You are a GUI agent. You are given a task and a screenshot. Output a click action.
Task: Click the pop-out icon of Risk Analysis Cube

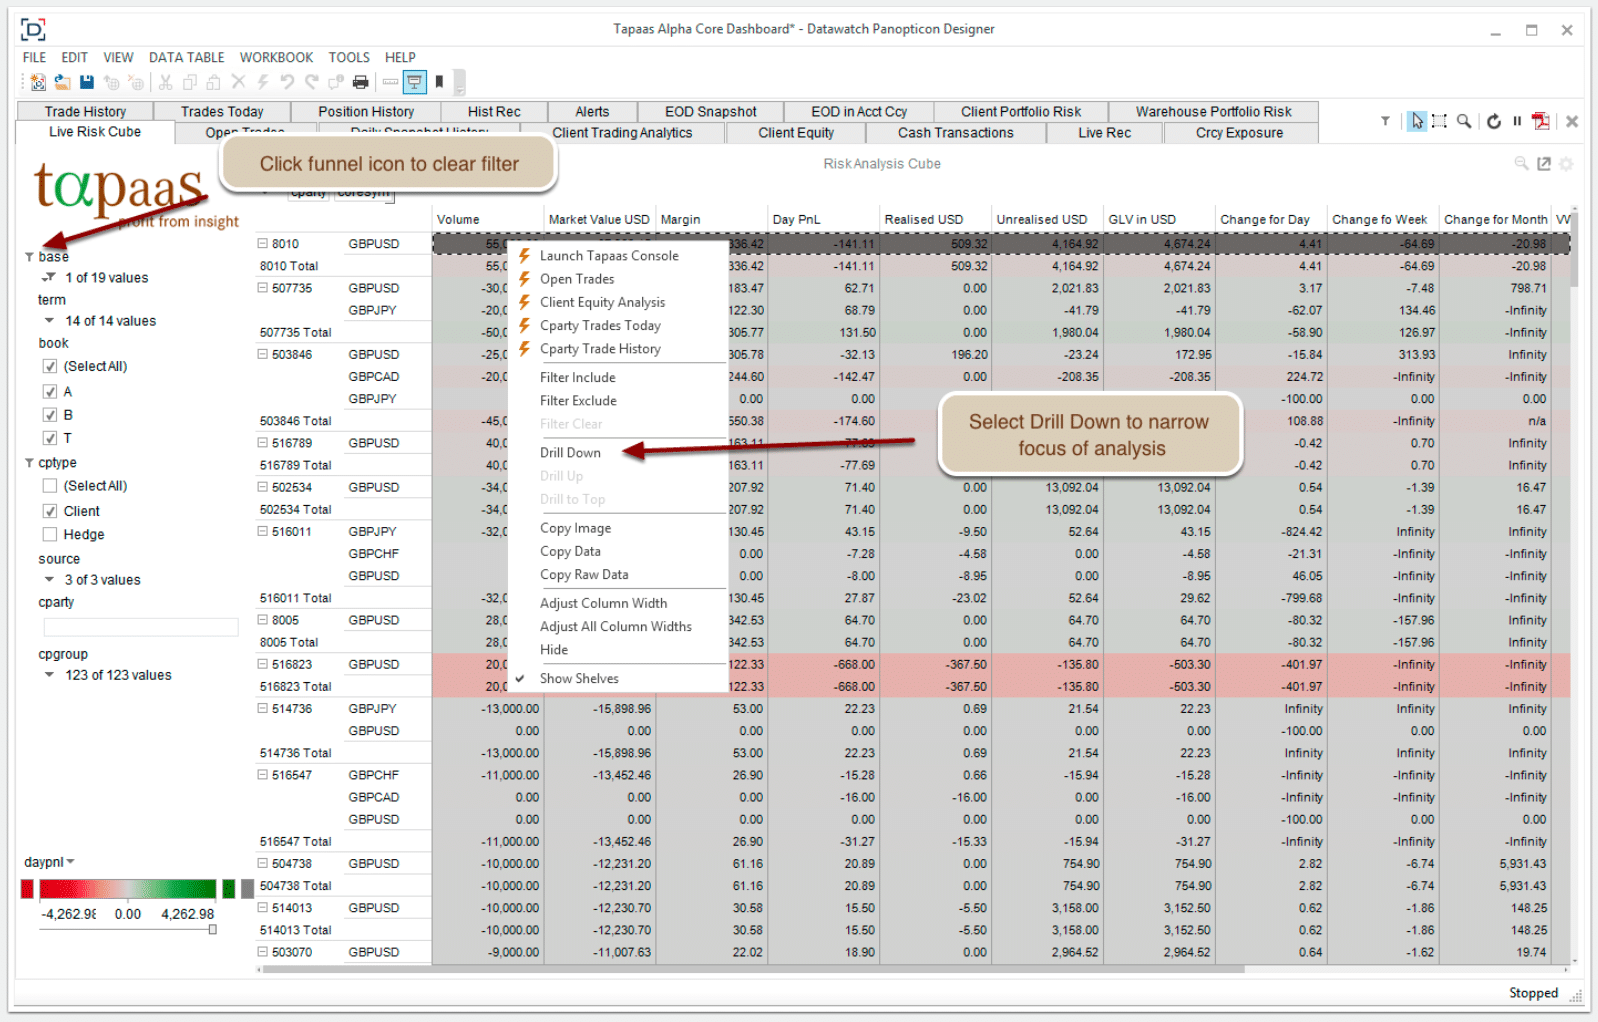pyautogui.click(x=1544, y=164)
